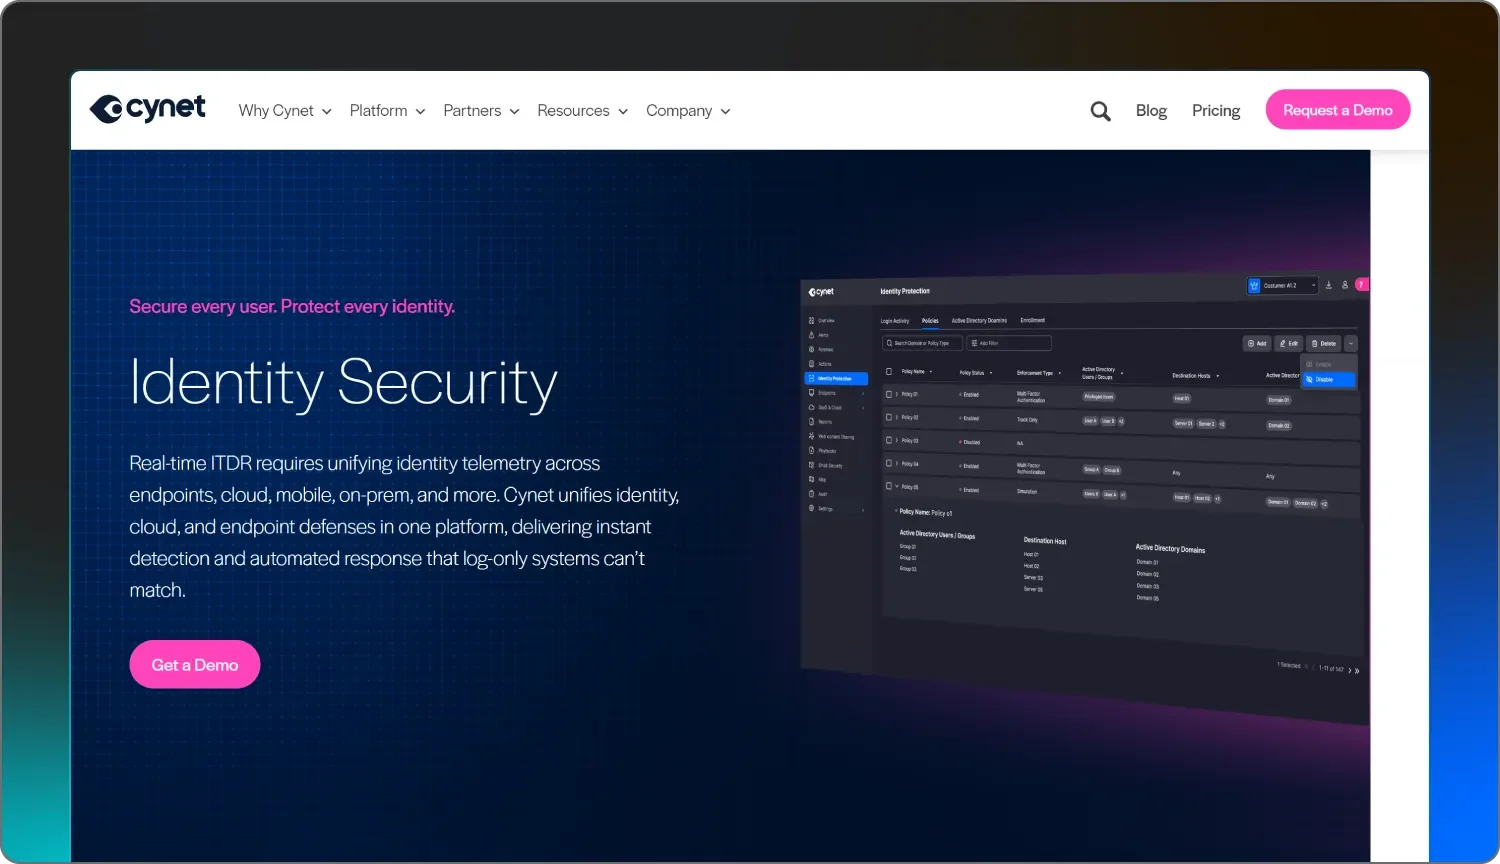Click the Get a Demo button
This screenshot has height=864, width=1500.
(195, 665)
